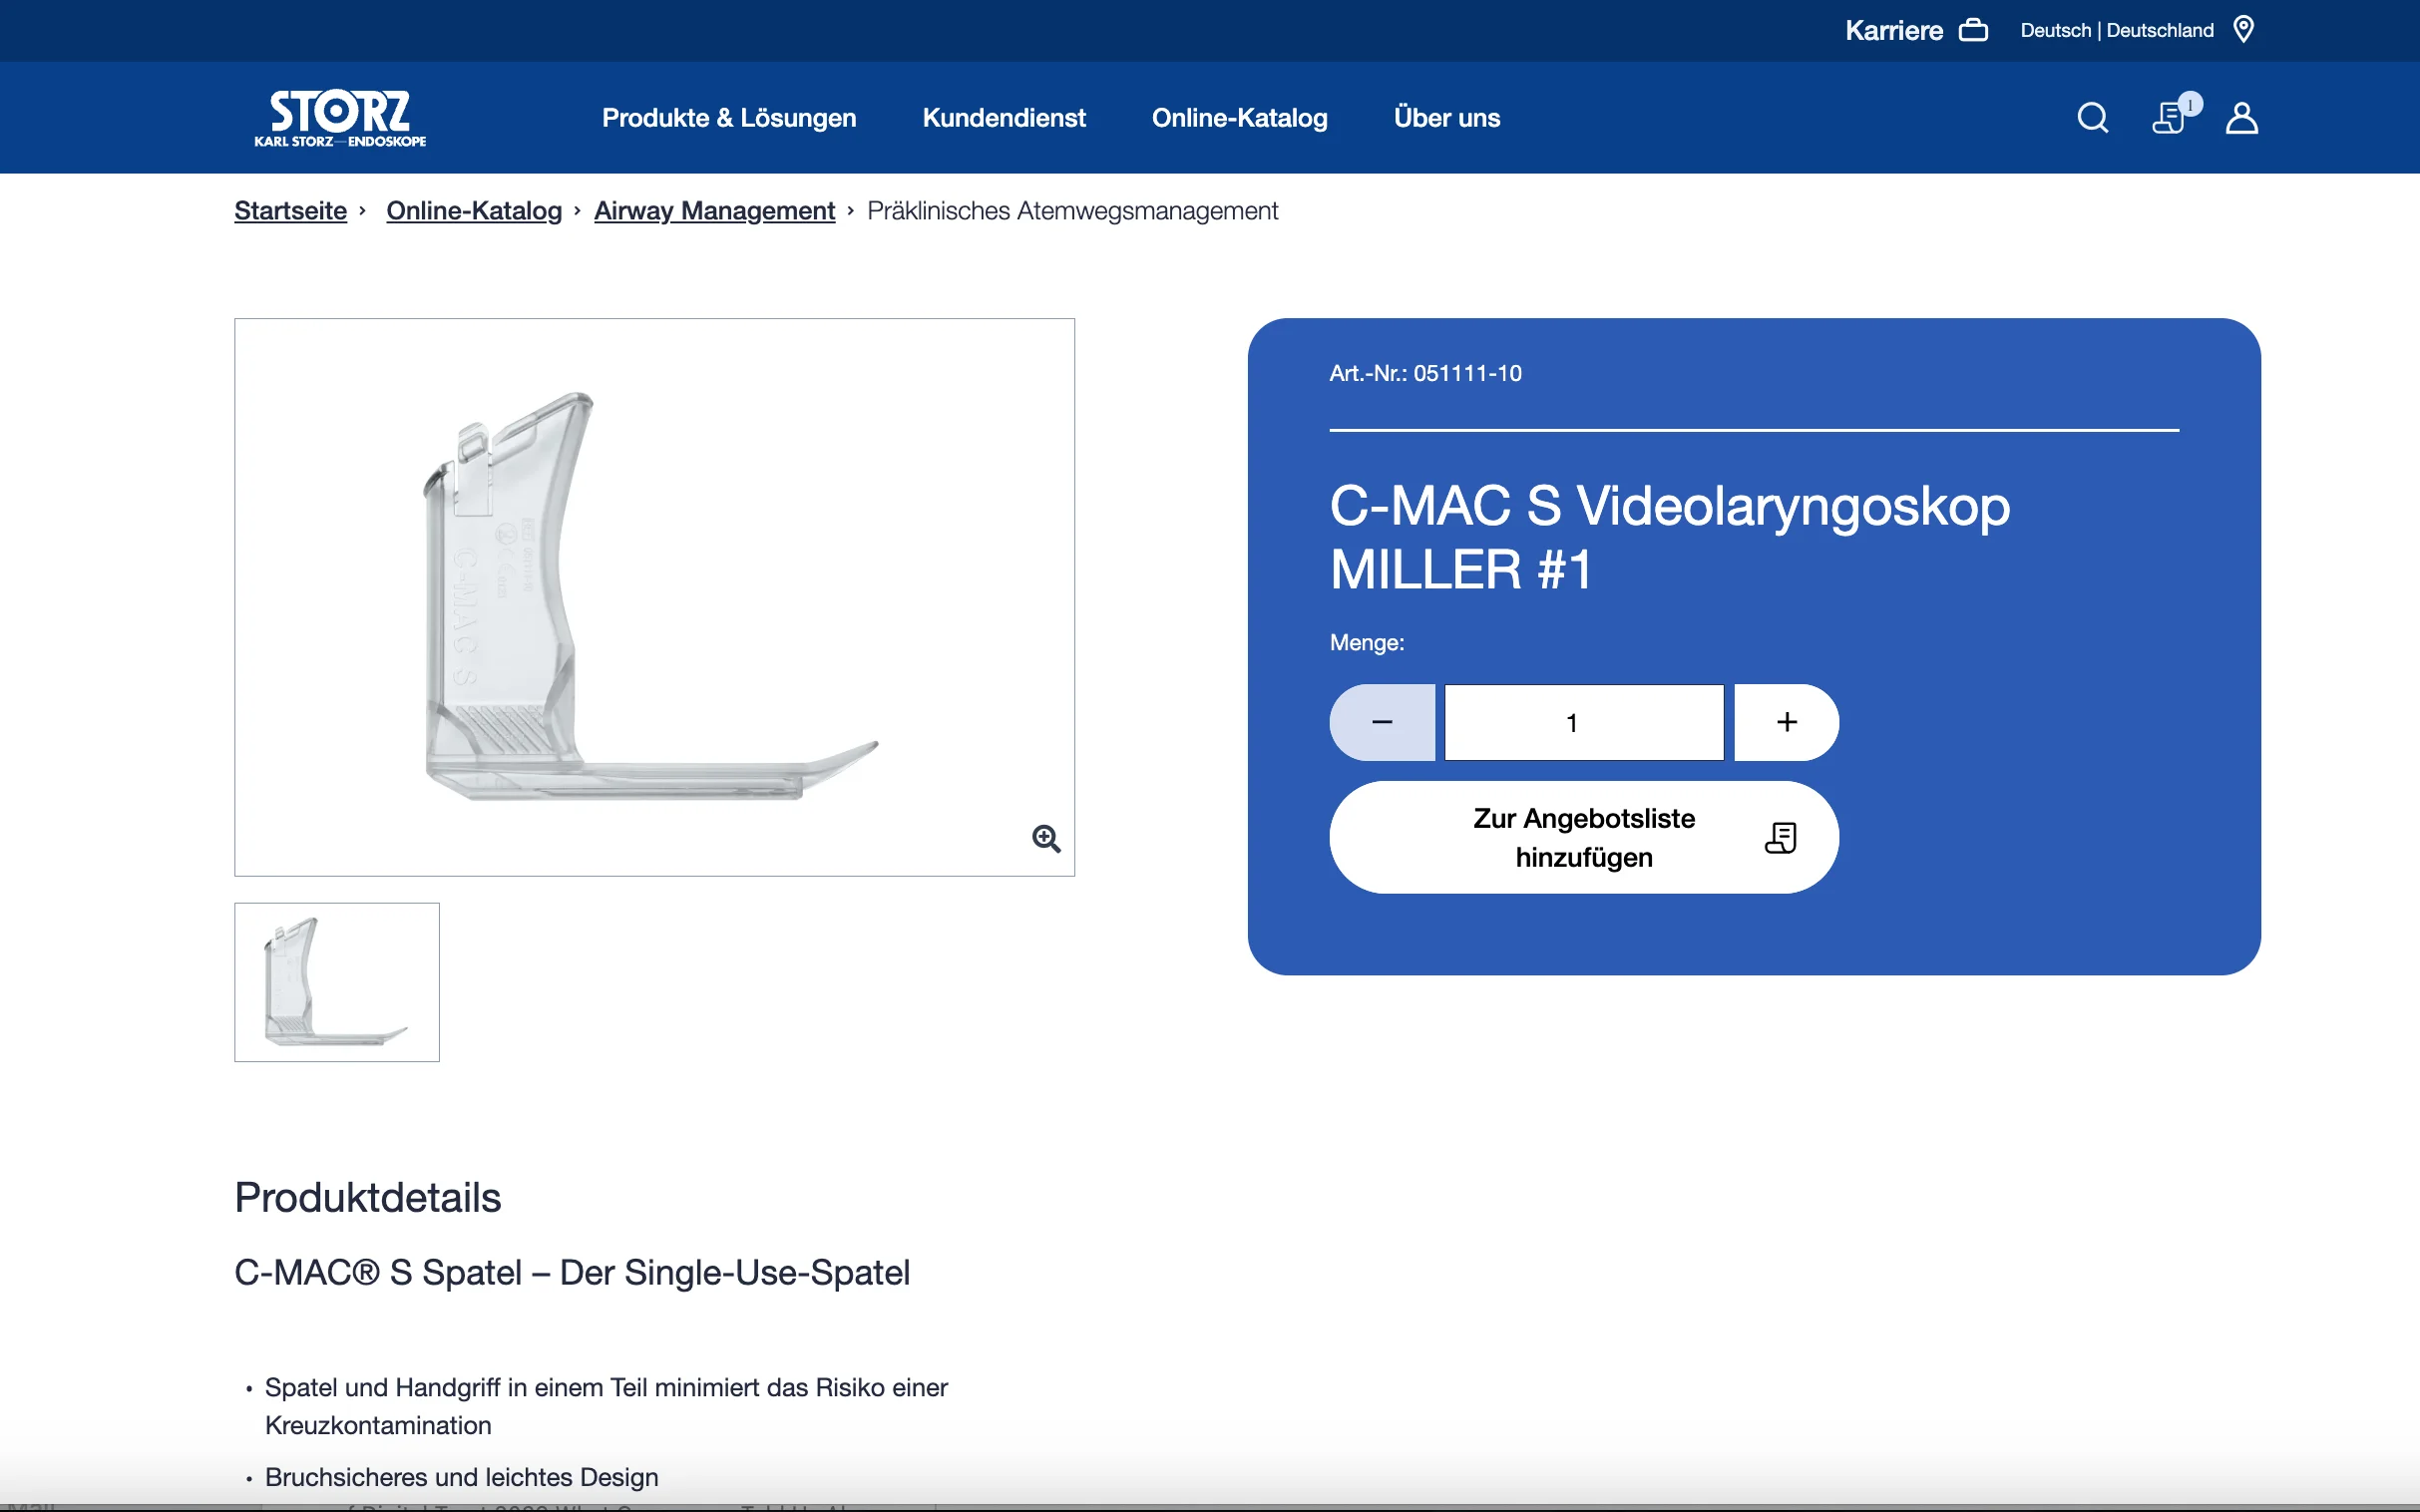Decrease quantity with minus button
Viewport: 2420px width, 1512px height.
point(1382,722)
